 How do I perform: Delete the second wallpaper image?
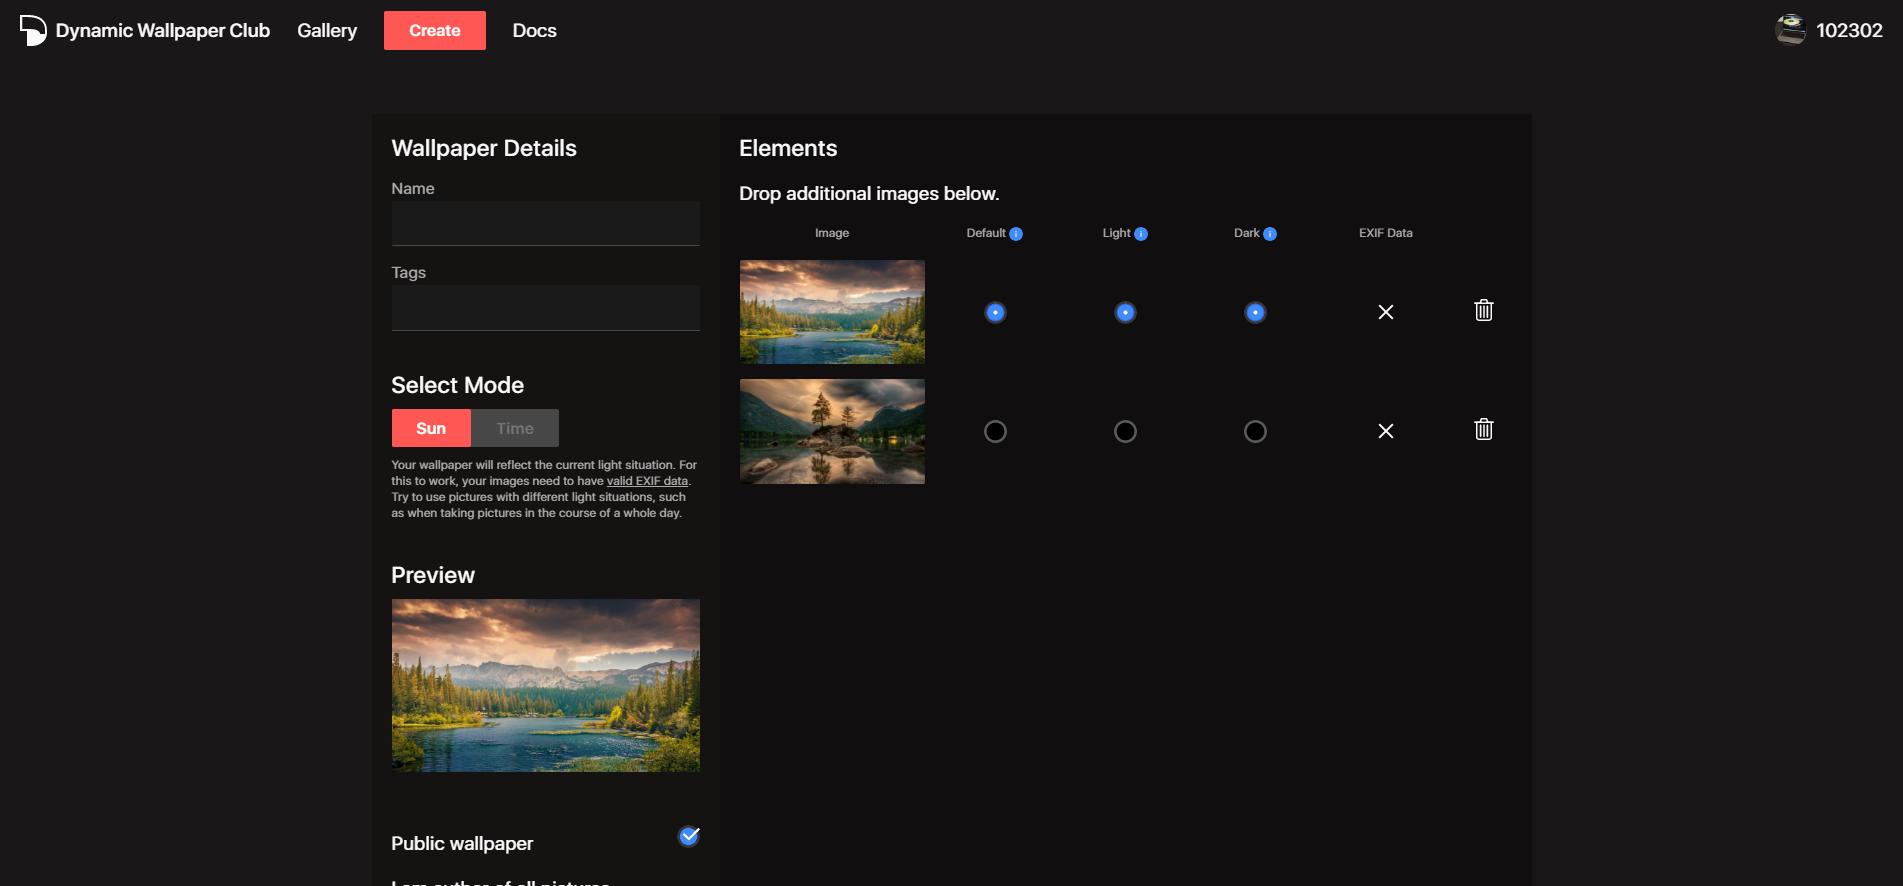[x=1484, y=430]
